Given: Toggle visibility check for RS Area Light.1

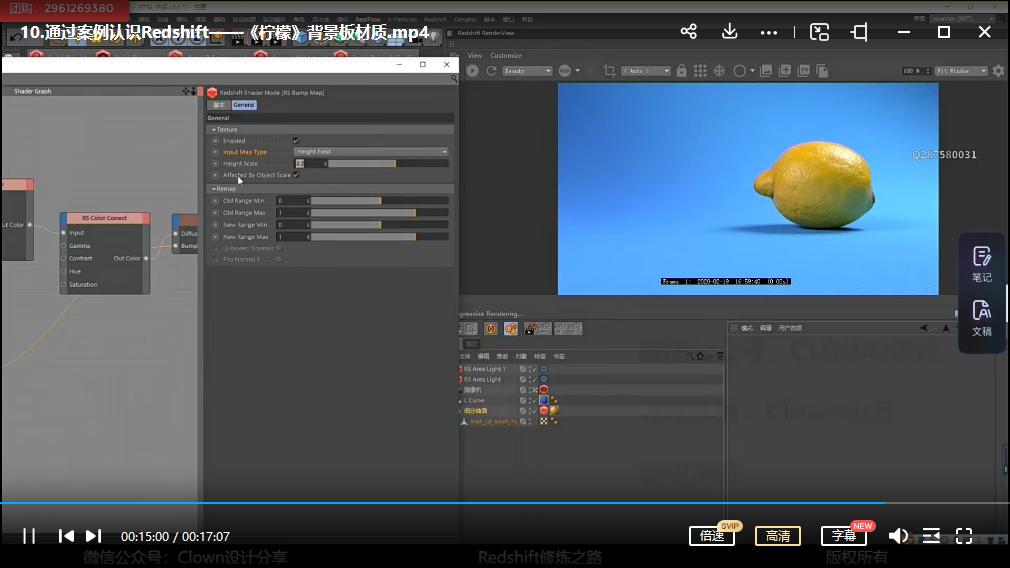Looking at the screenshot, I should pos(533,369).
